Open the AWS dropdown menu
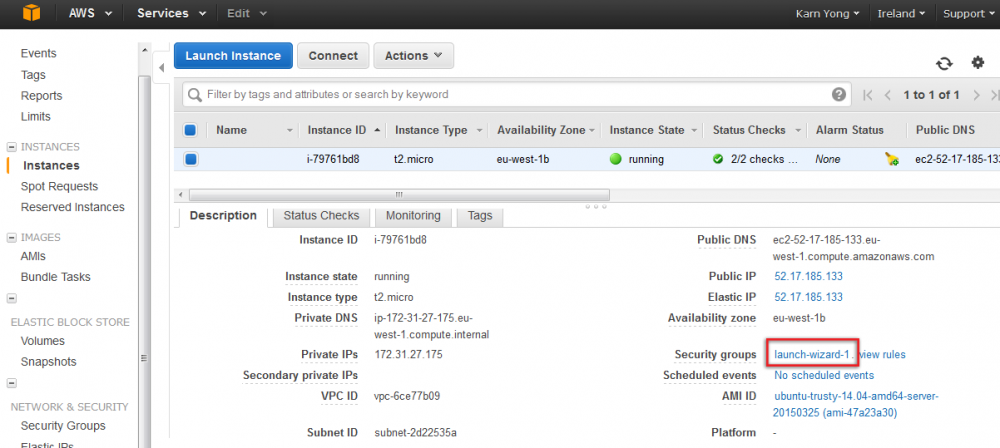The height and width of the screenshot is (448, 1000). coord(90,13)
